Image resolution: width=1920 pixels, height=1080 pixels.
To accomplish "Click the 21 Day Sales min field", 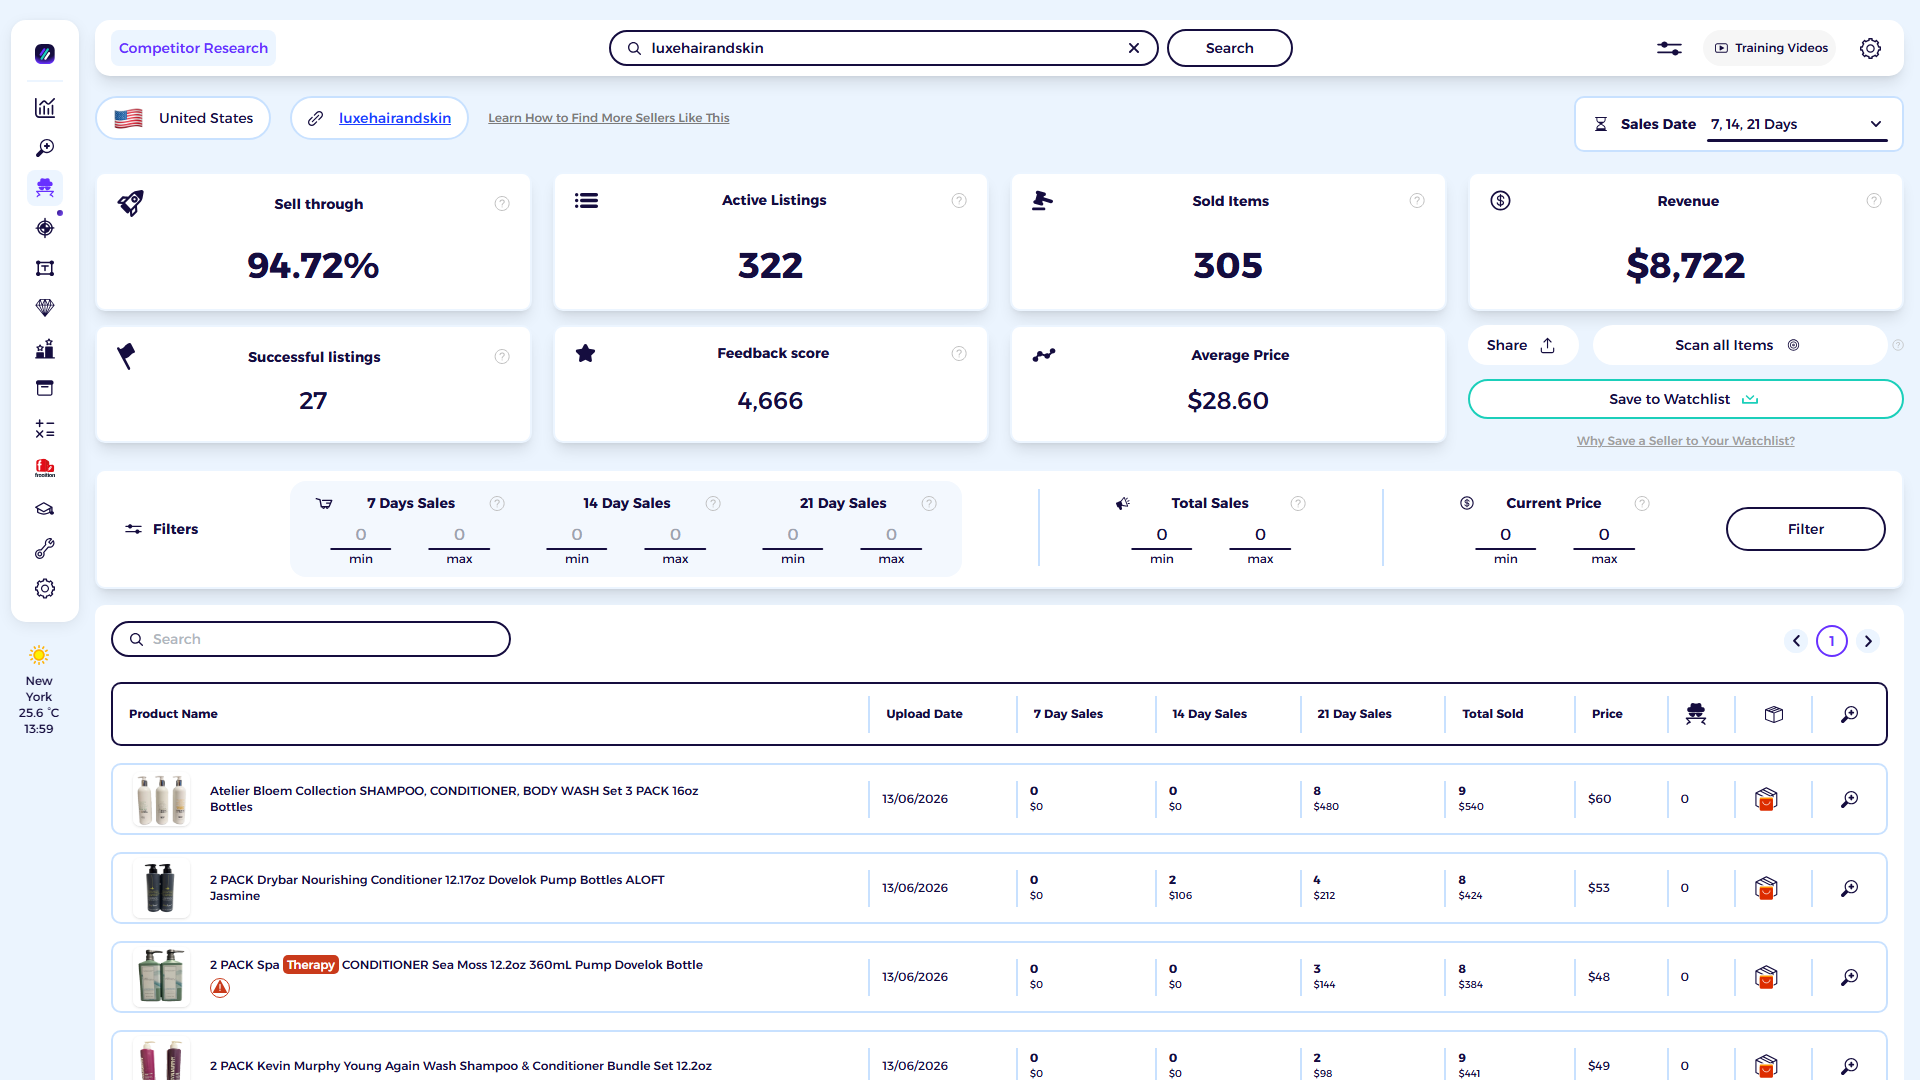I will coord(793,536).
